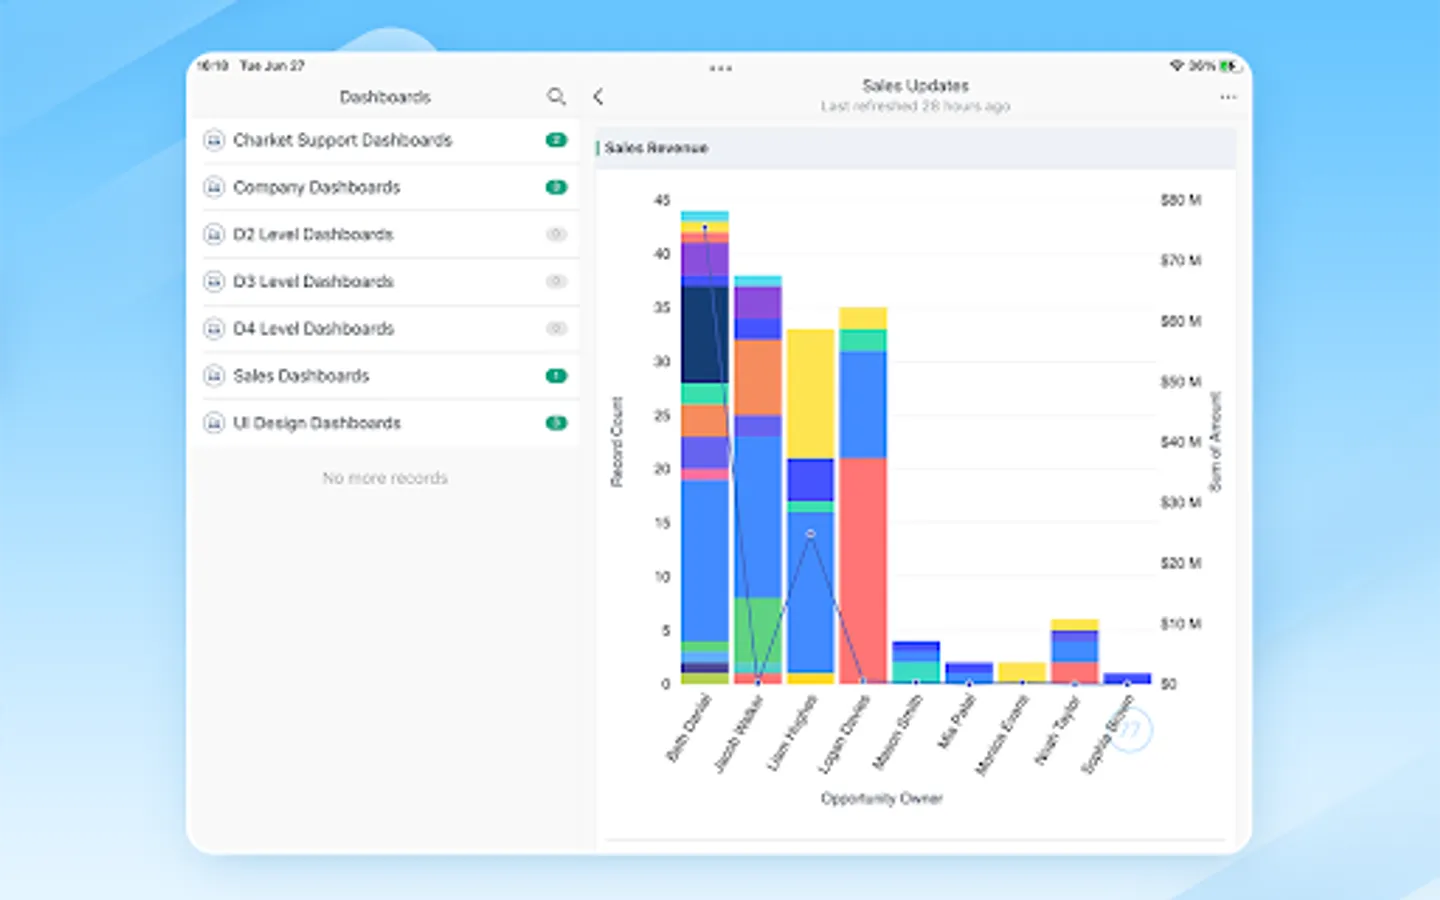Tap the line chart data point on Liam Hughes bar
This screenshot has width=1440, height=900.
pyautogui.click(x=811, y=534)
